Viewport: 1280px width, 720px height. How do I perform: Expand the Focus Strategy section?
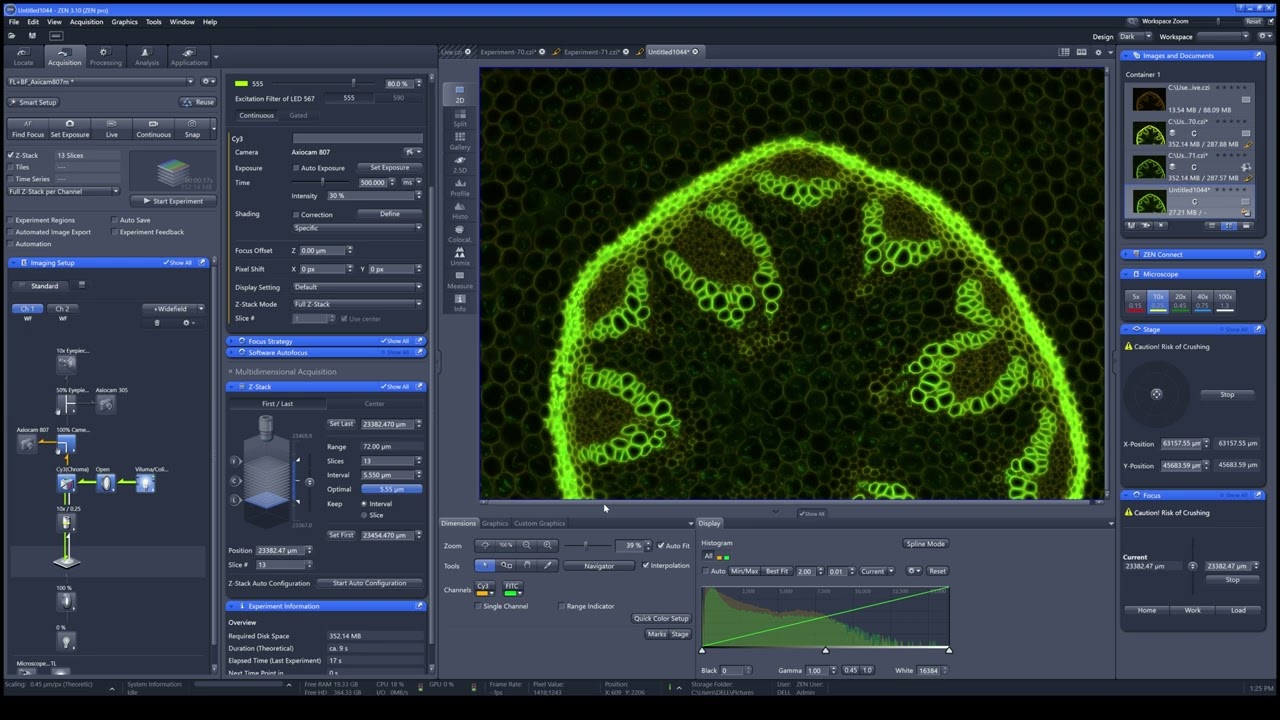[x=232, y=341]
